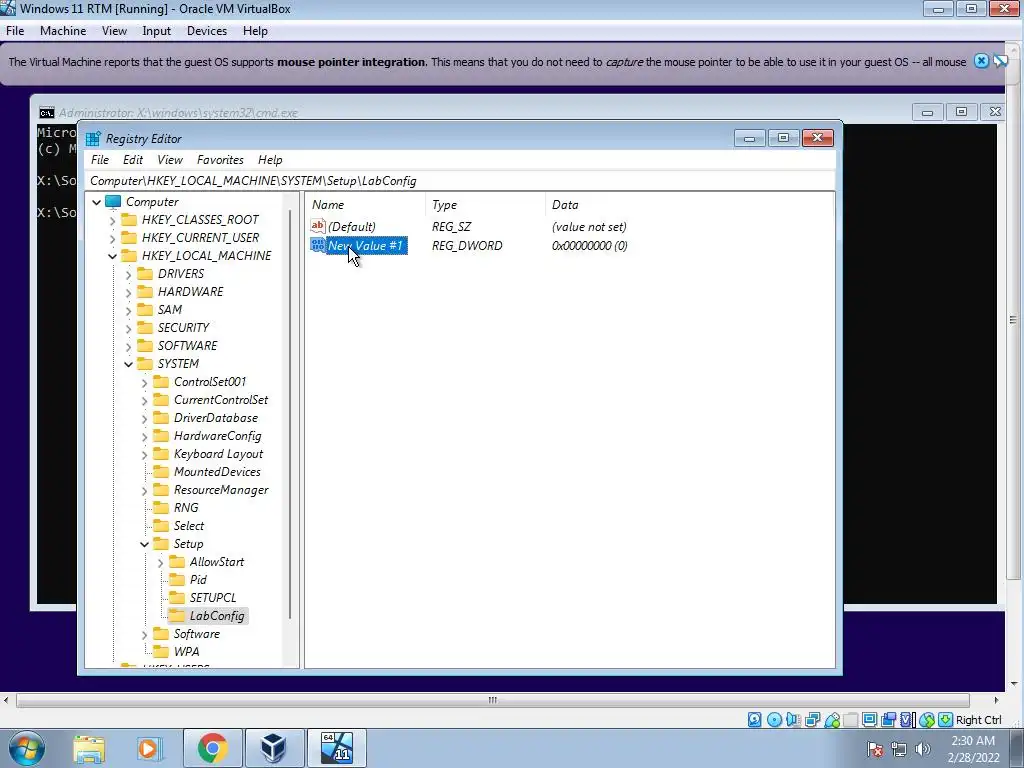Switch to the Windows 11 VM taskbar button
Viewport: 1024px width, 768px height.
tap(336, 748)
